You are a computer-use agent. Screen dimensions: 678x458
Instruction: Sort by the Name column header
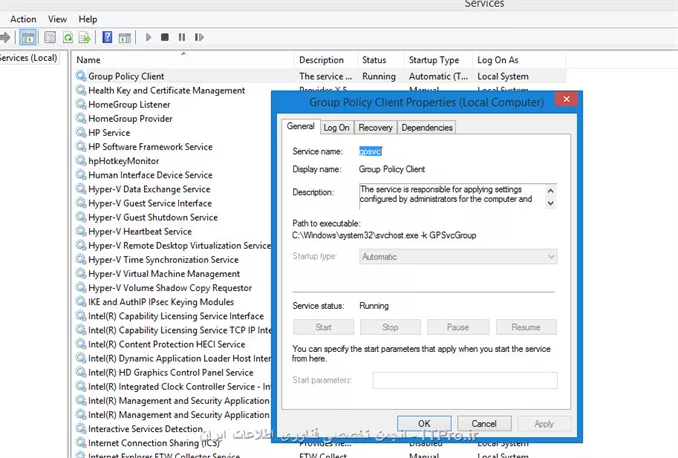pos(183,60)
